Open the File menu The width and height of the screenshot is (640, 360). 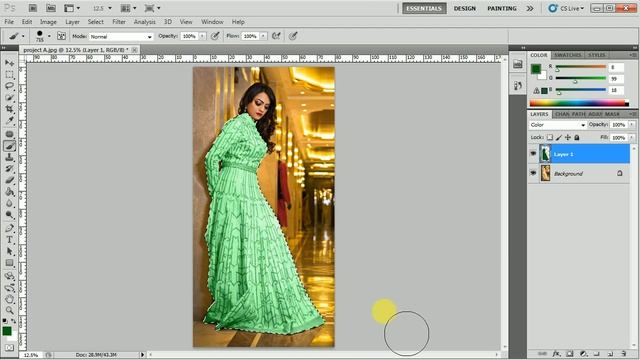[x=9, y=22]
